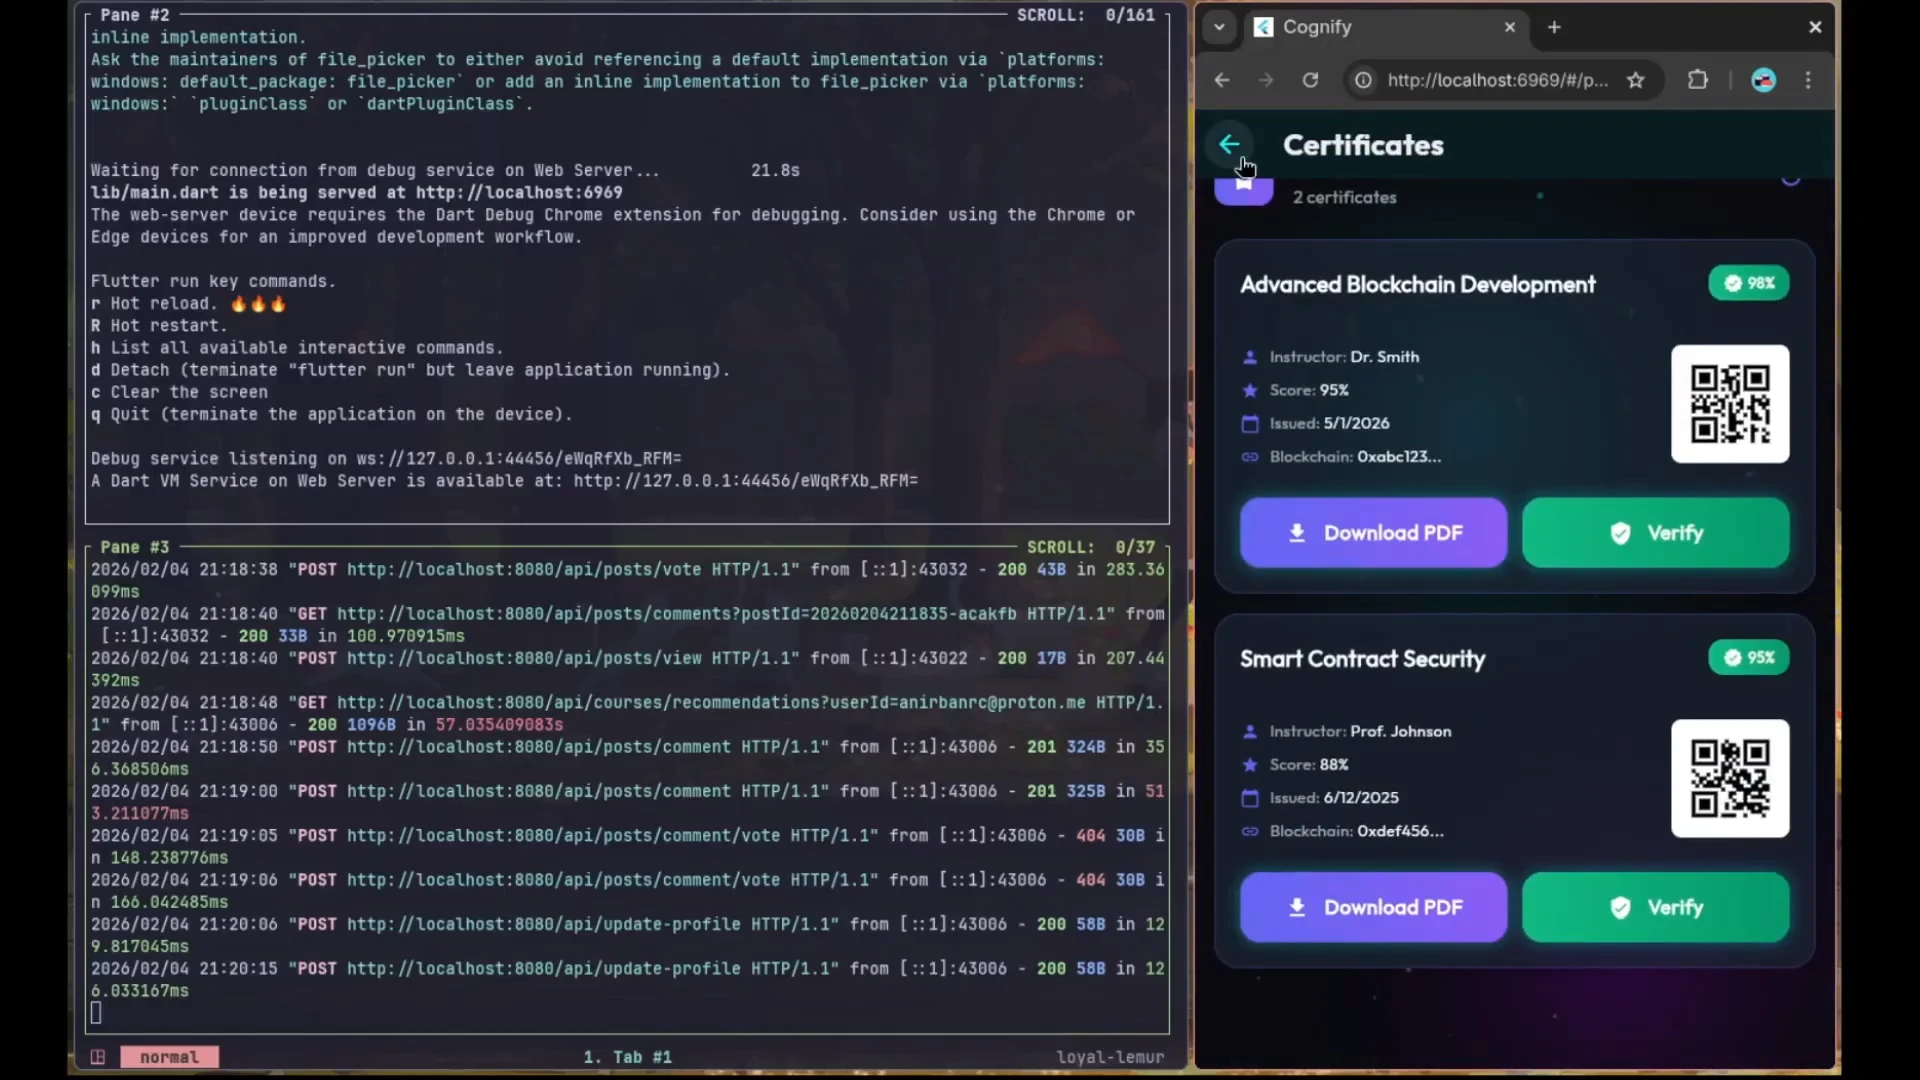Click Blockchain: 0xabc123... hash text
The height and width of the screenshot is (1080, 1920).
(x=1355, y=457)
